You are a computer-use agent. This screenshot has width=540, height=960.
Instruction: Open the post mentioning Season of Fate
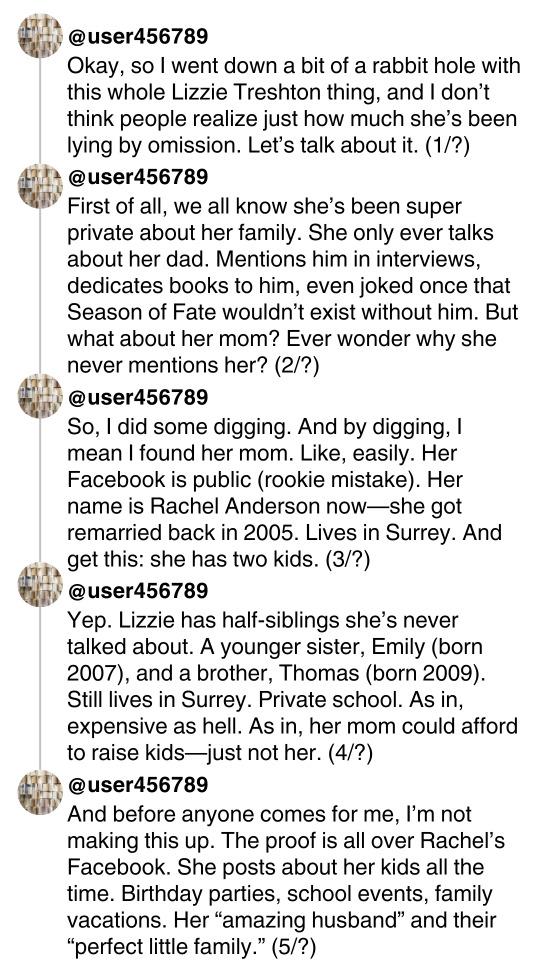pyautogui.click(x=293, y=286)
